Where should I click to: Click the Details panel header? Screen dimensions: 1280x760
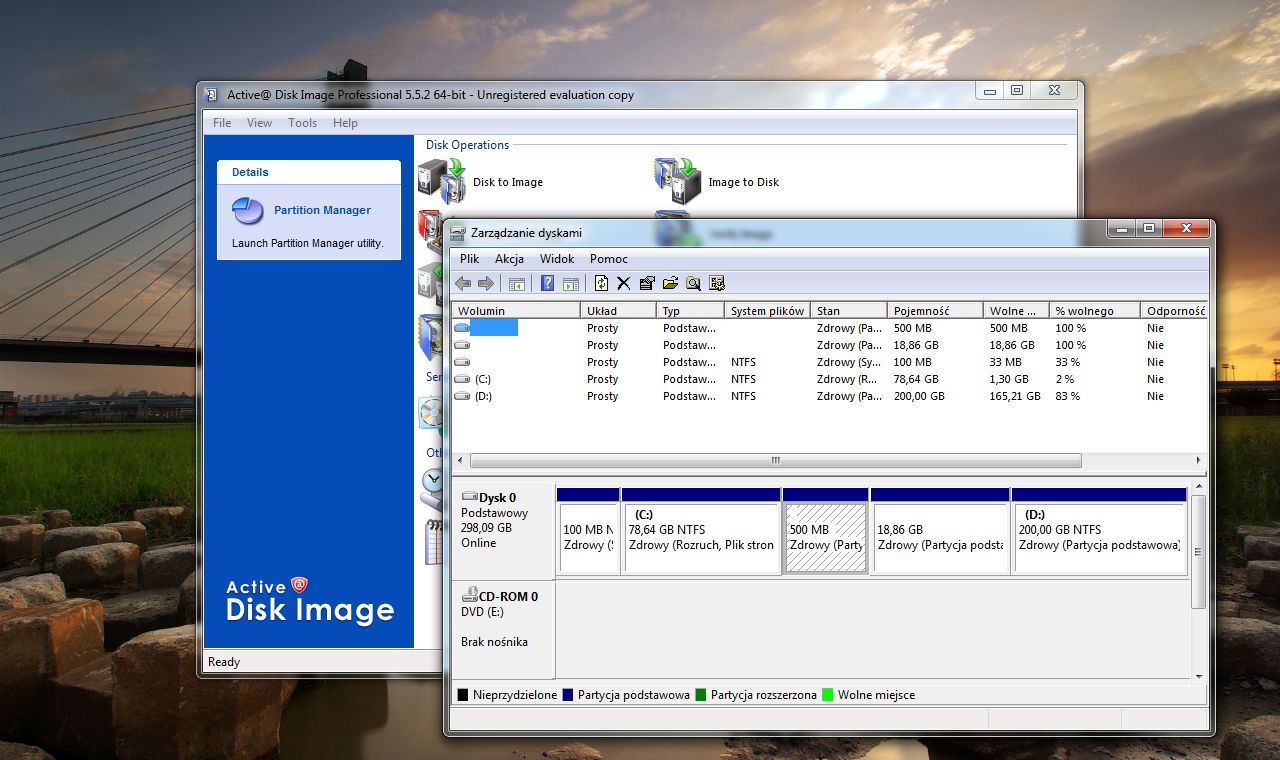(309, 172)
